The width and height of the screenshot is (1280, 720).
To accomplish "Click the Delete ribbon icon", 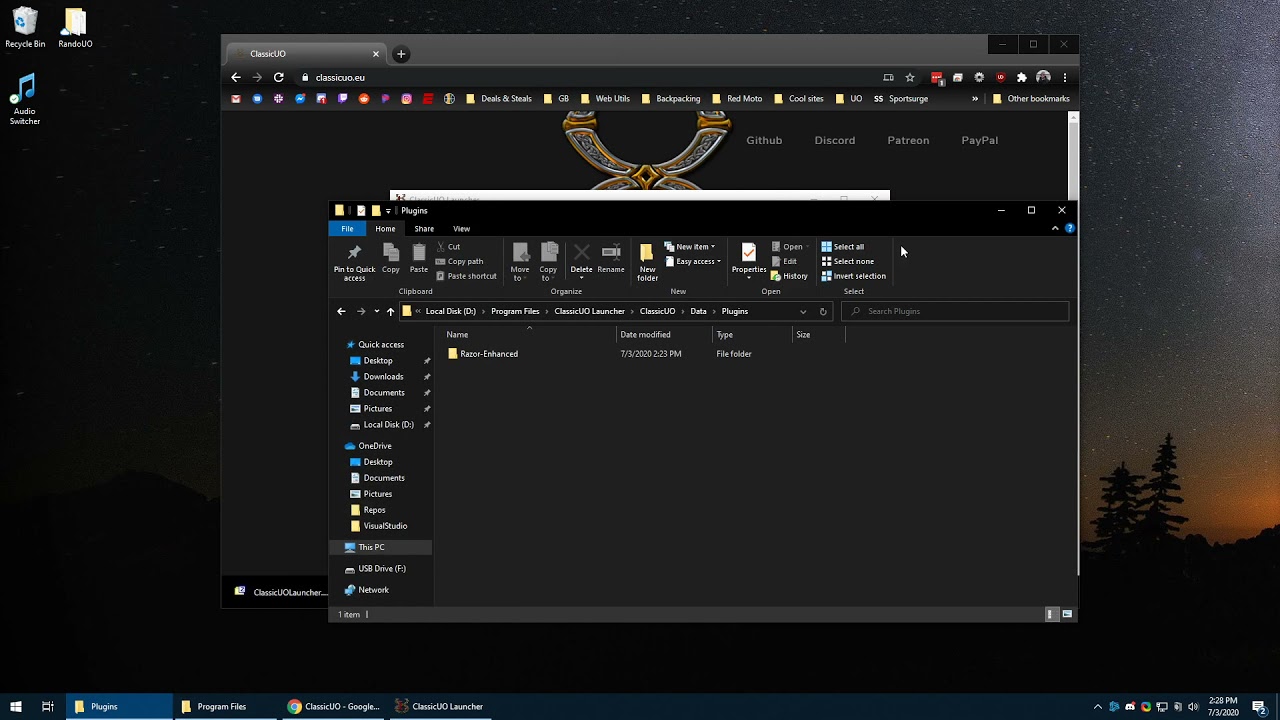I will [x=581, y=260].
